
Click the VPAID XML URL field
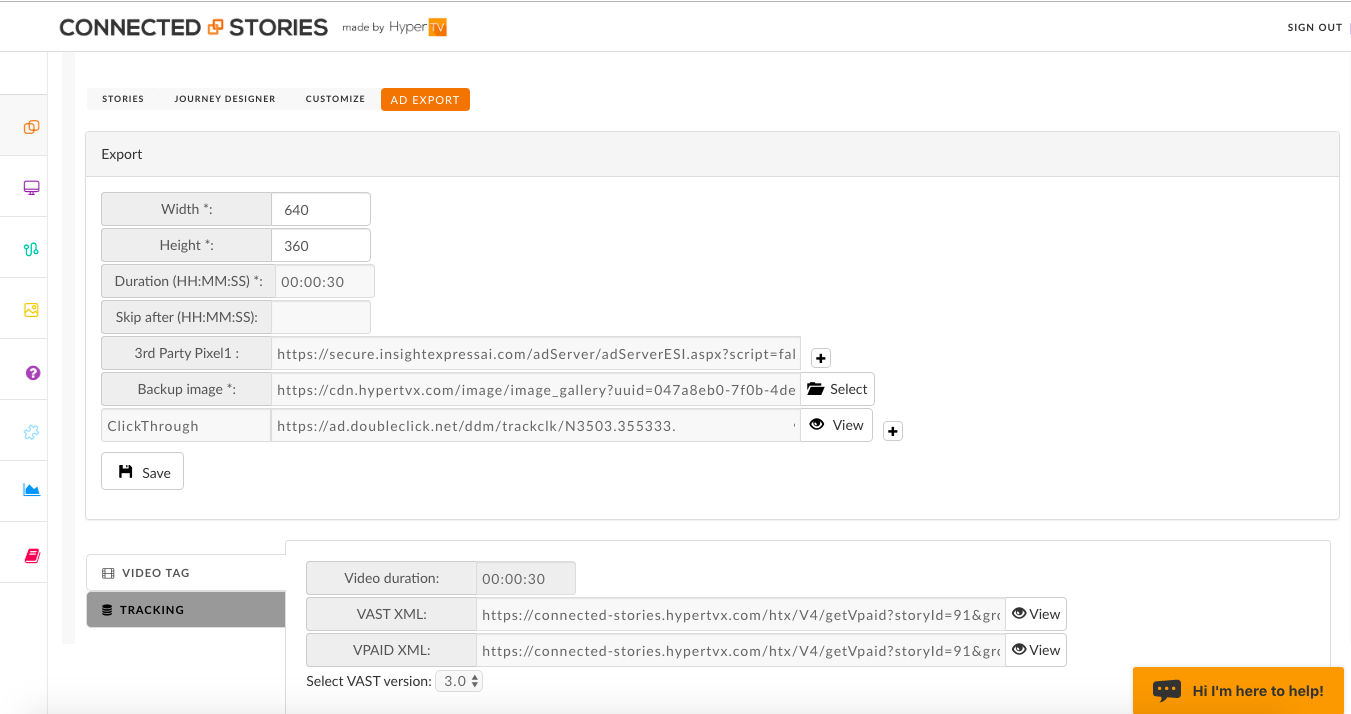pyautogui.click(x=741, y=650)
